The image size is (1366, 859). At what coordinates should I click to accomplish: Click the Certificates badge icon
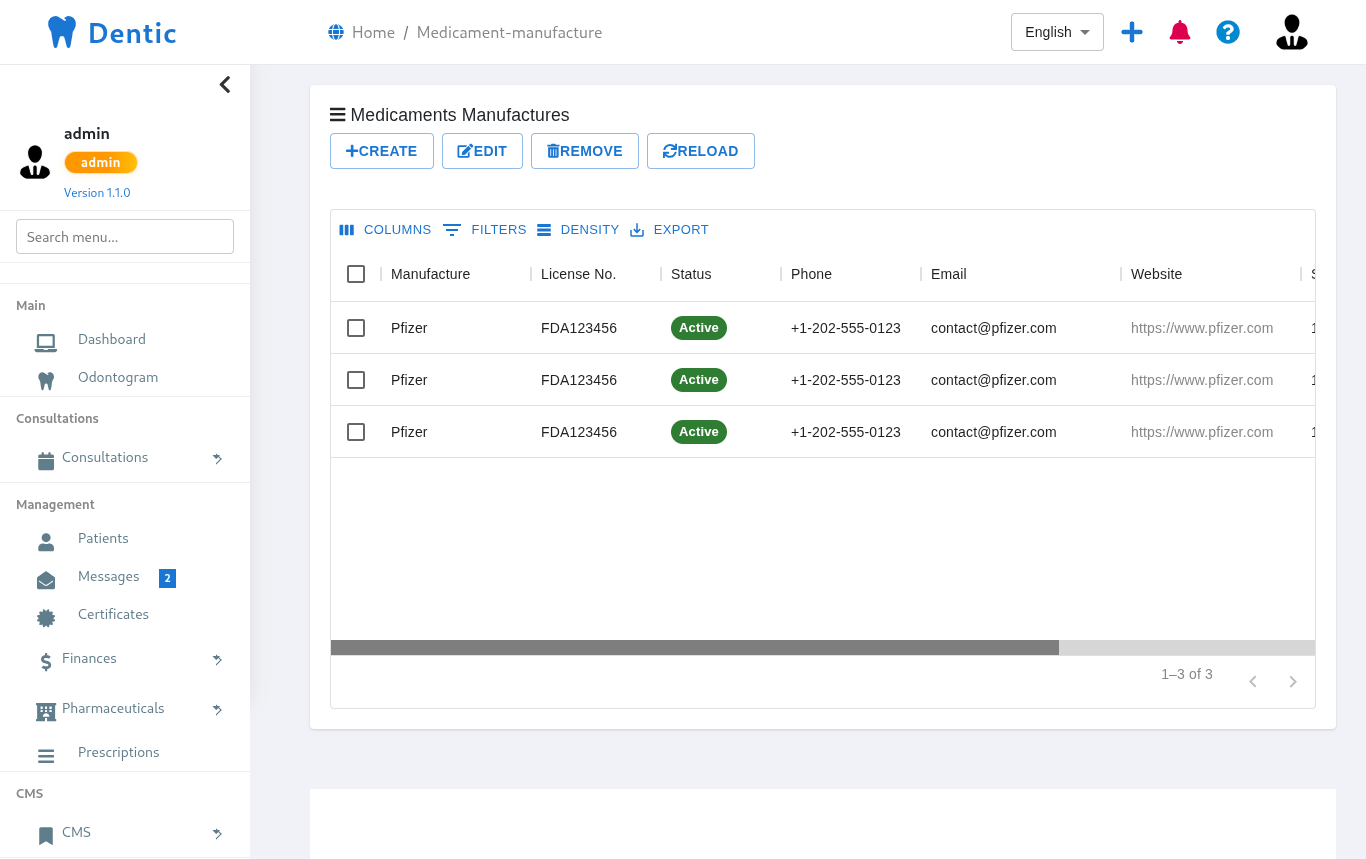[x=46, y=617]
